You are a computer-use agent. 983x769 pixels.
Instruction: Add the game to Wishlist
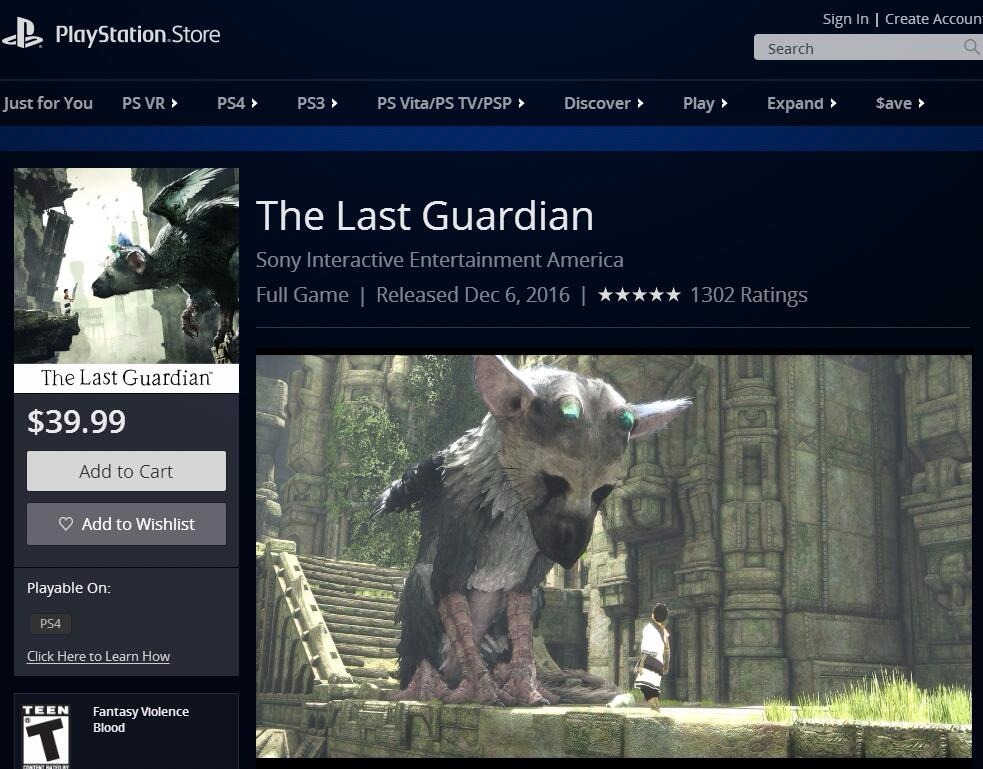126,523
